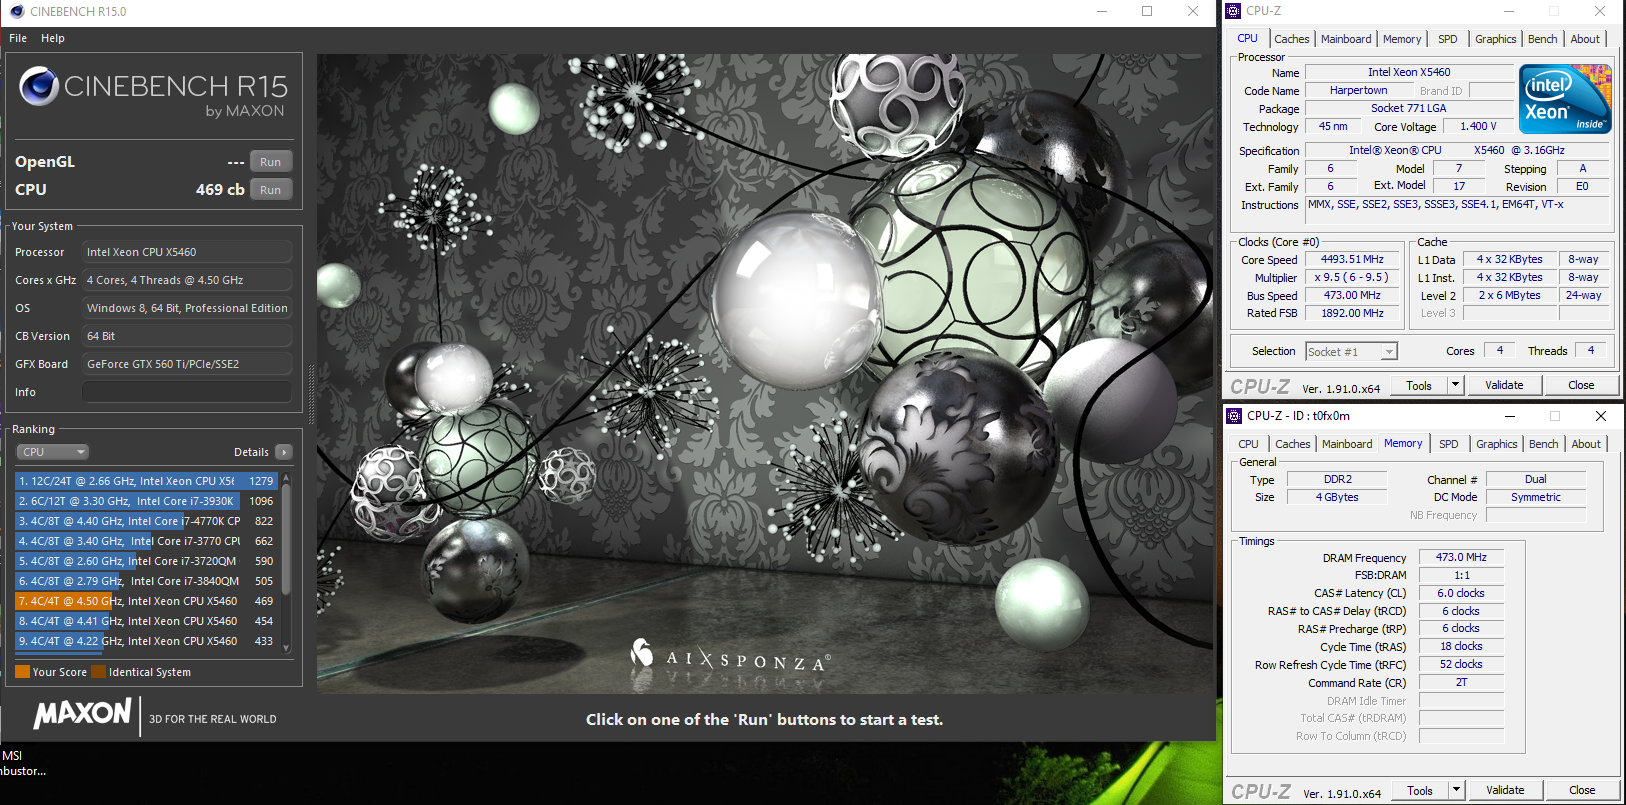1626x805 pixels.
Task: Open the Details arrow button in Ranking
Action: click(284, 452)
